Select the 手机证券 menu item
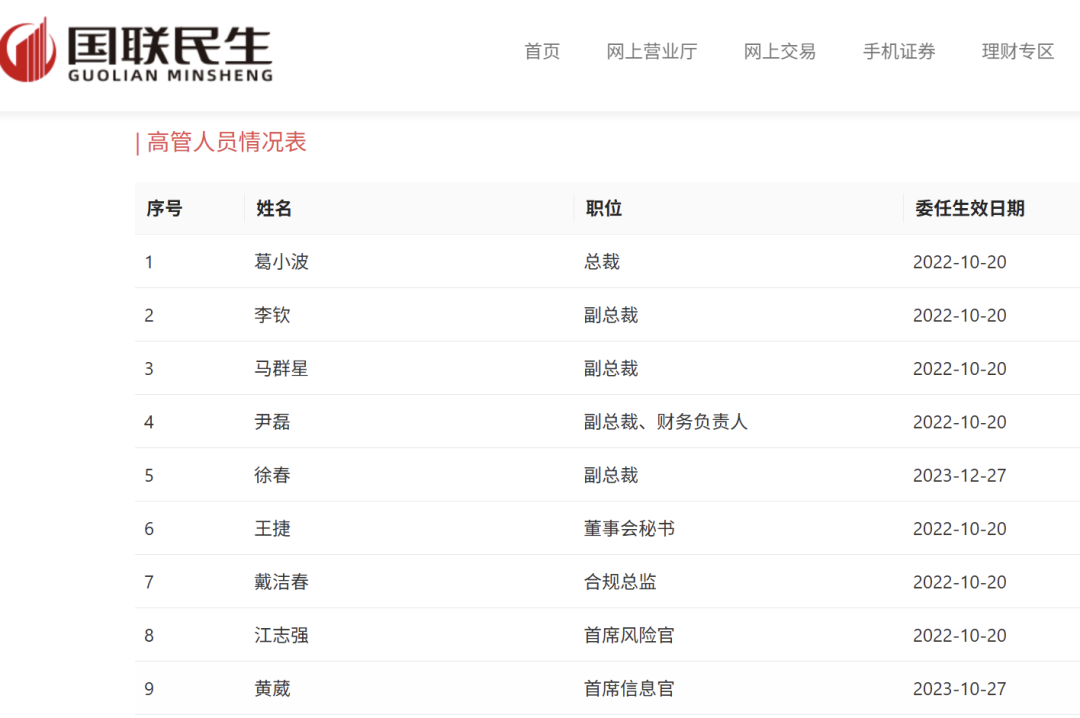Viewport: 1080px width, 718px height. (x=899, y=52)
